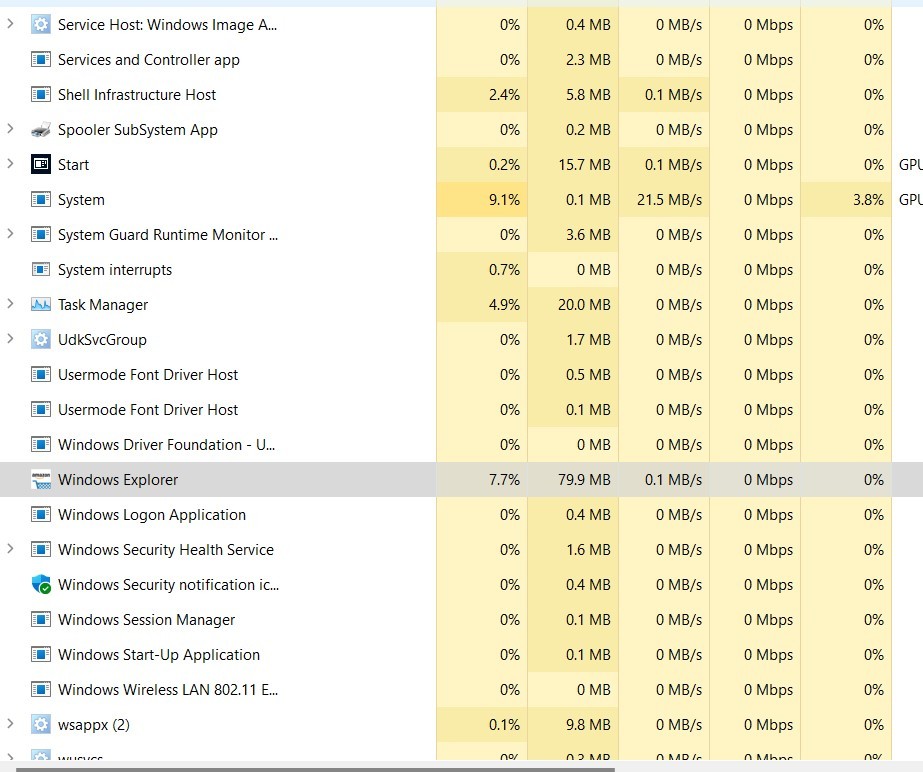Viewport: 923px width, 772px height.
Task: Click the gear icon beside Service Host: Windows Image A...
Action: (x=41, y=24)
